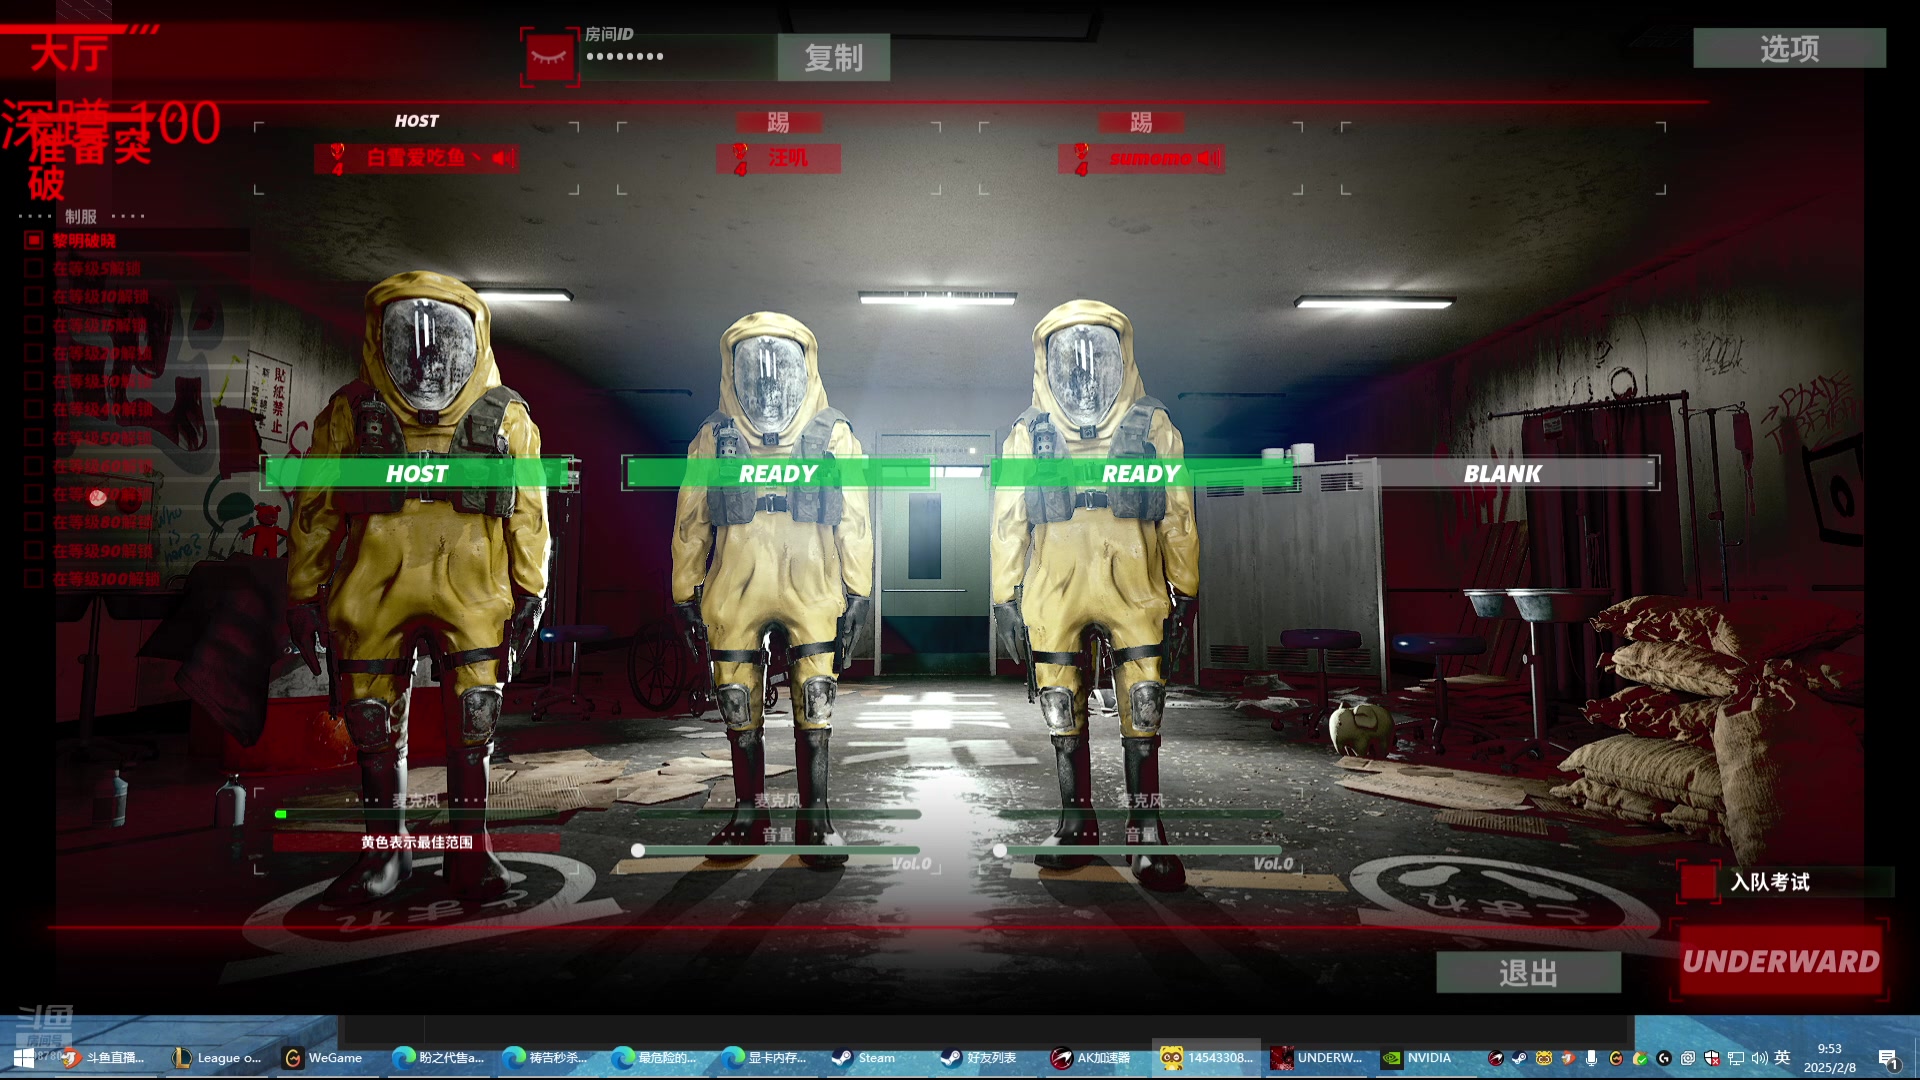Viewport: 1920px width, 1080px height.
Task: Start the game with UNDERWARD button
Action: click(x=1780, y=961)
